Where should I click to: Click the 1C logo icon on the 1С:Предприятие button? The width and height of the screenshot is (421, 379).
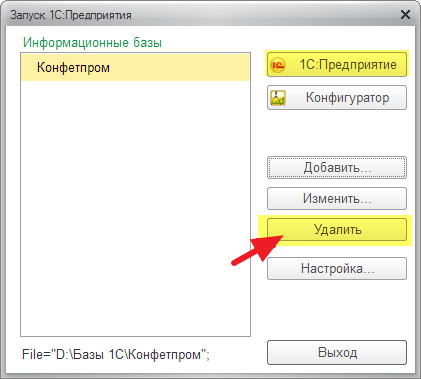[278, 65]
